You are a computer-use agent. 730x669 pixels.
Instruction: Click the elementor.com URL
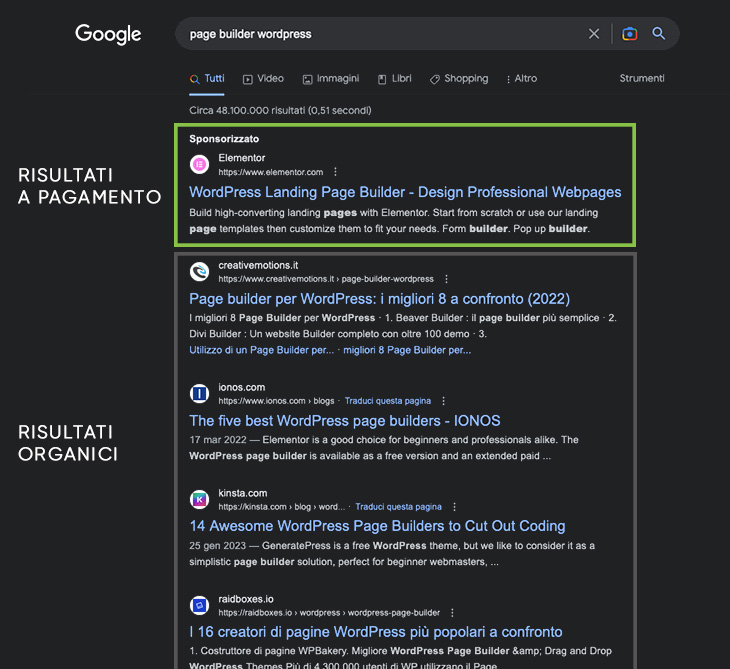[270, 172]
